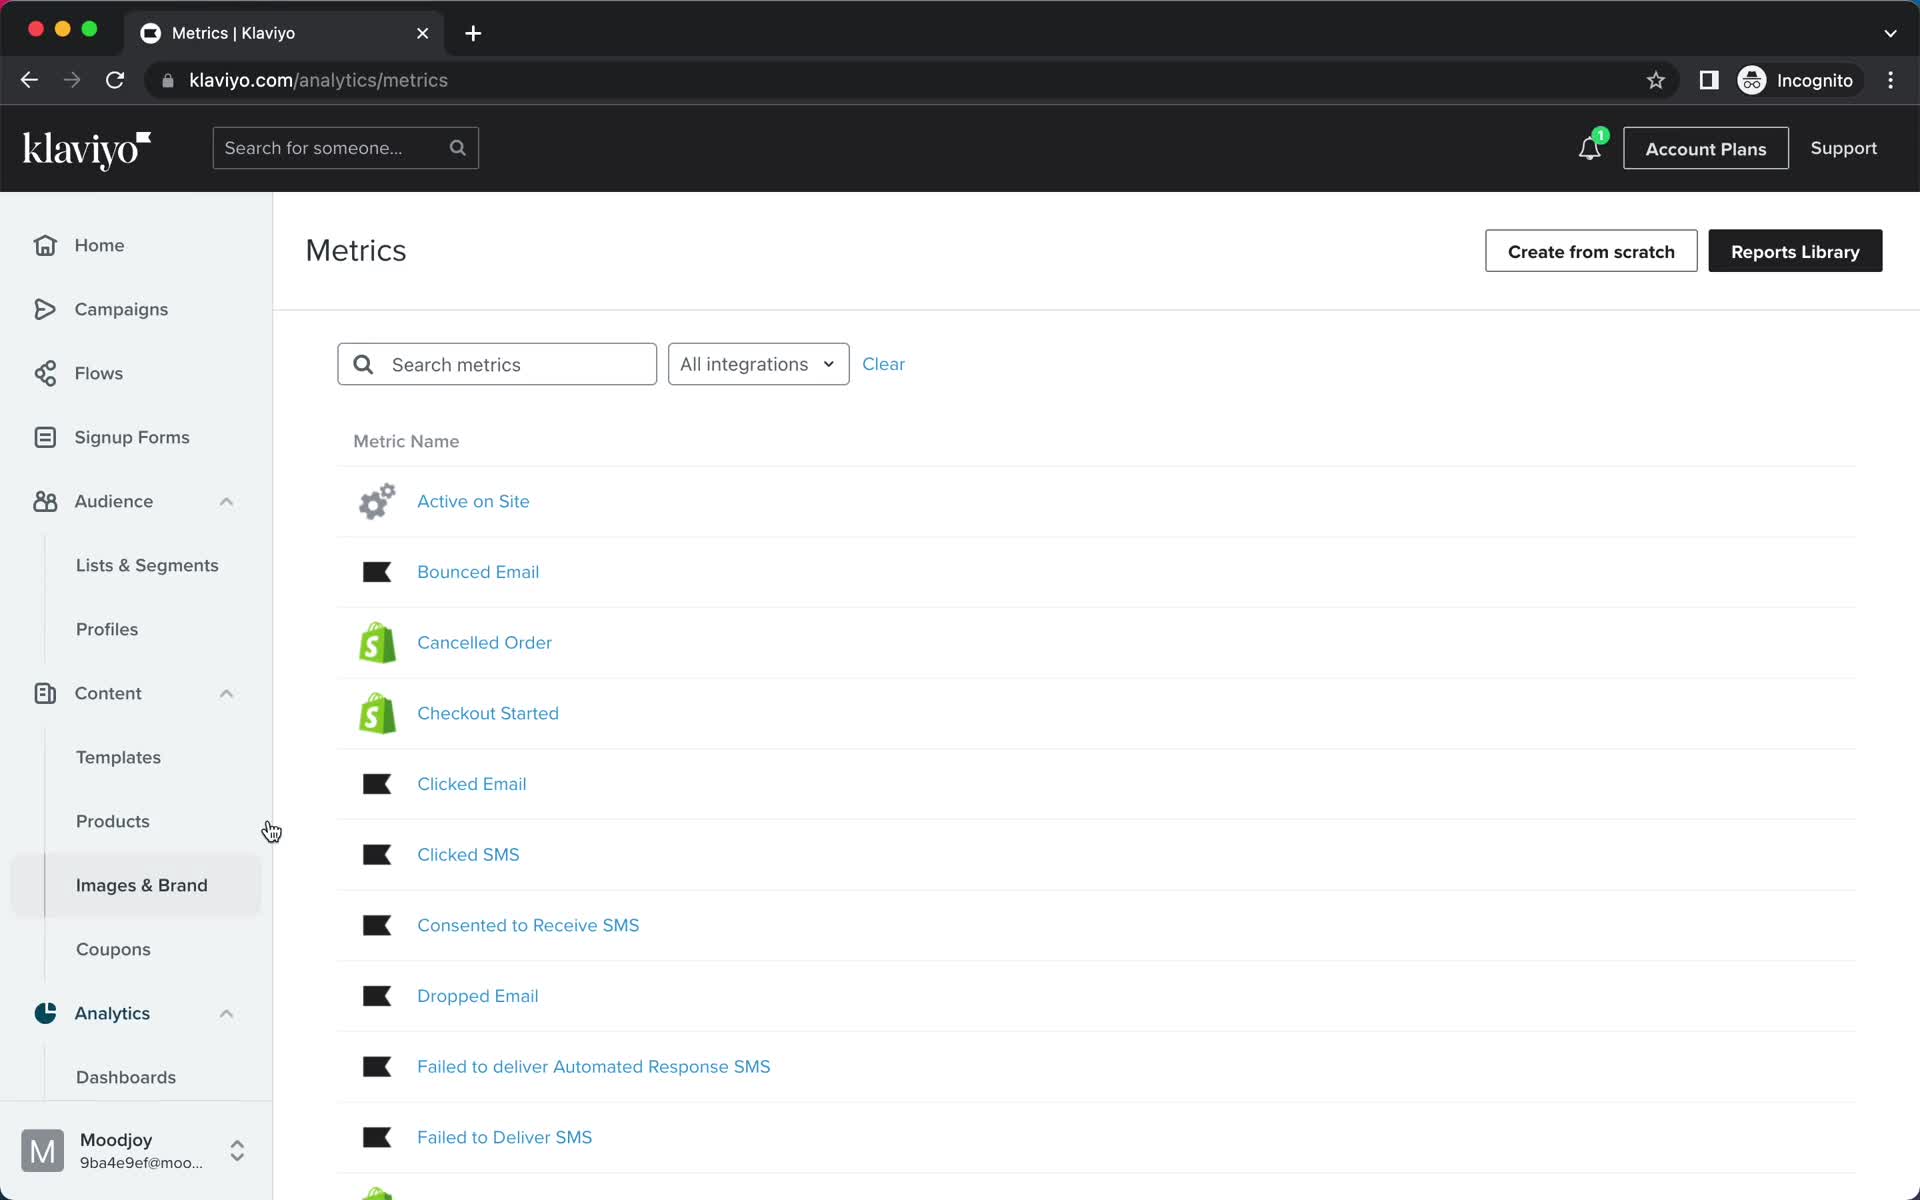Click the Flows navigation icon
1920x1200 pixels.
46,372
